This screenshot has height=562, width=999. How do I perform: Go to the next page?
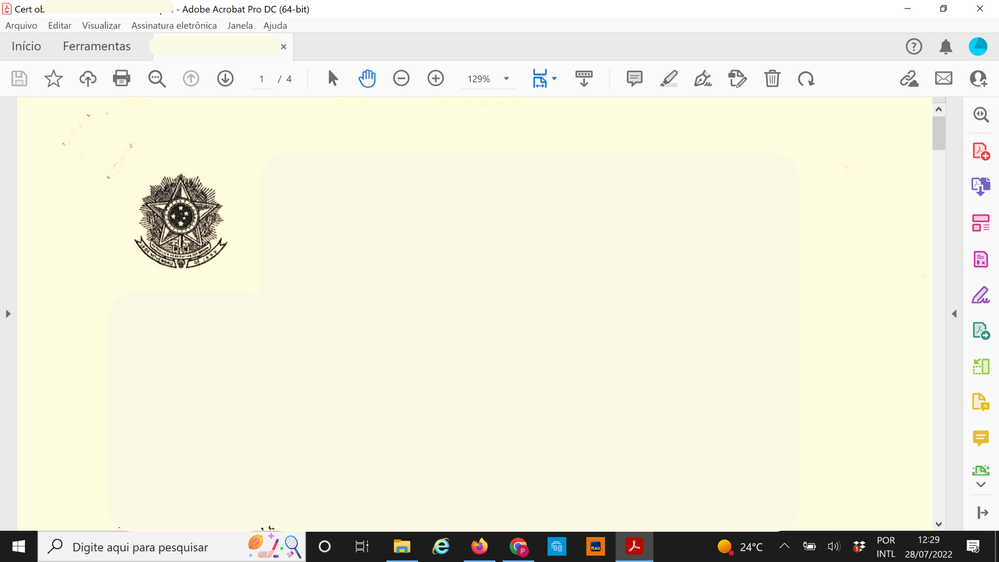pyautogui.click(x=226, y=78)
